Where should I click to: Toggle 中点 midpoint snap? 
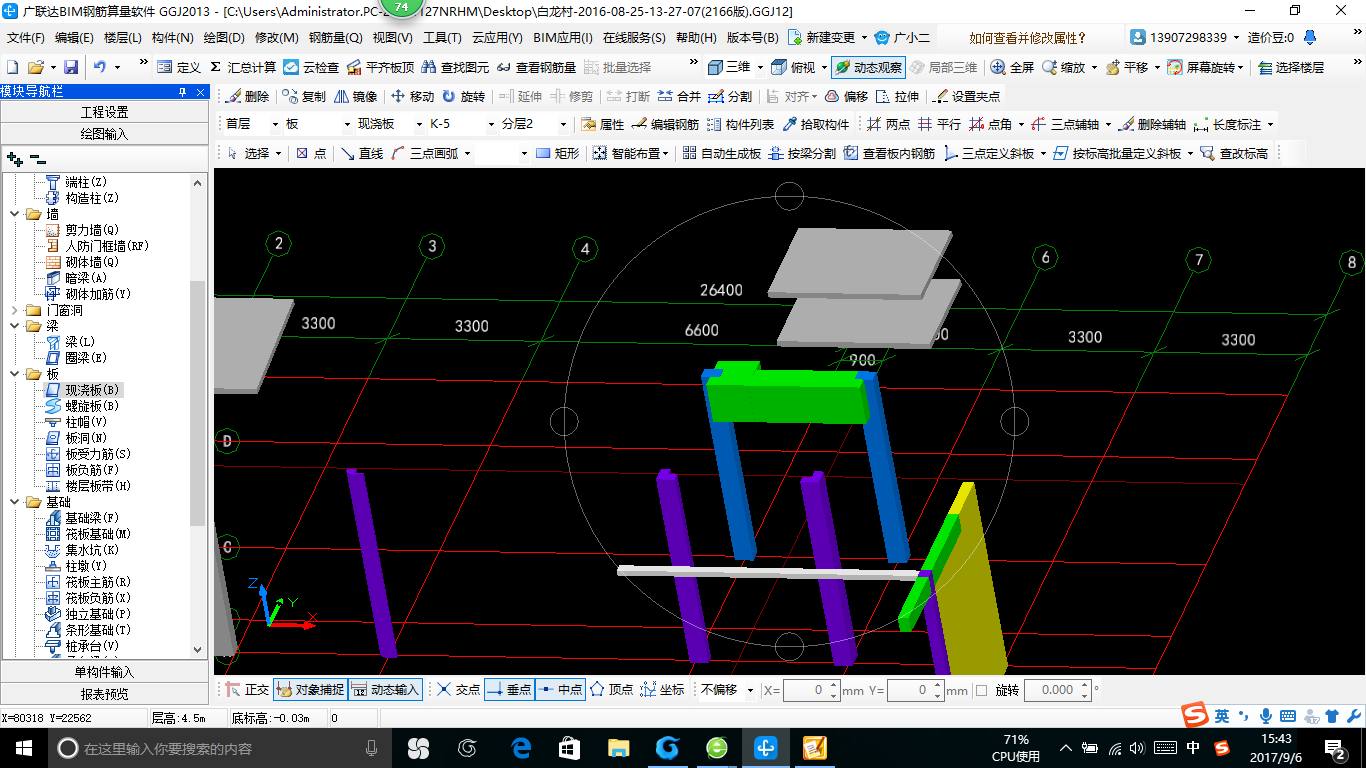point(560,689)
